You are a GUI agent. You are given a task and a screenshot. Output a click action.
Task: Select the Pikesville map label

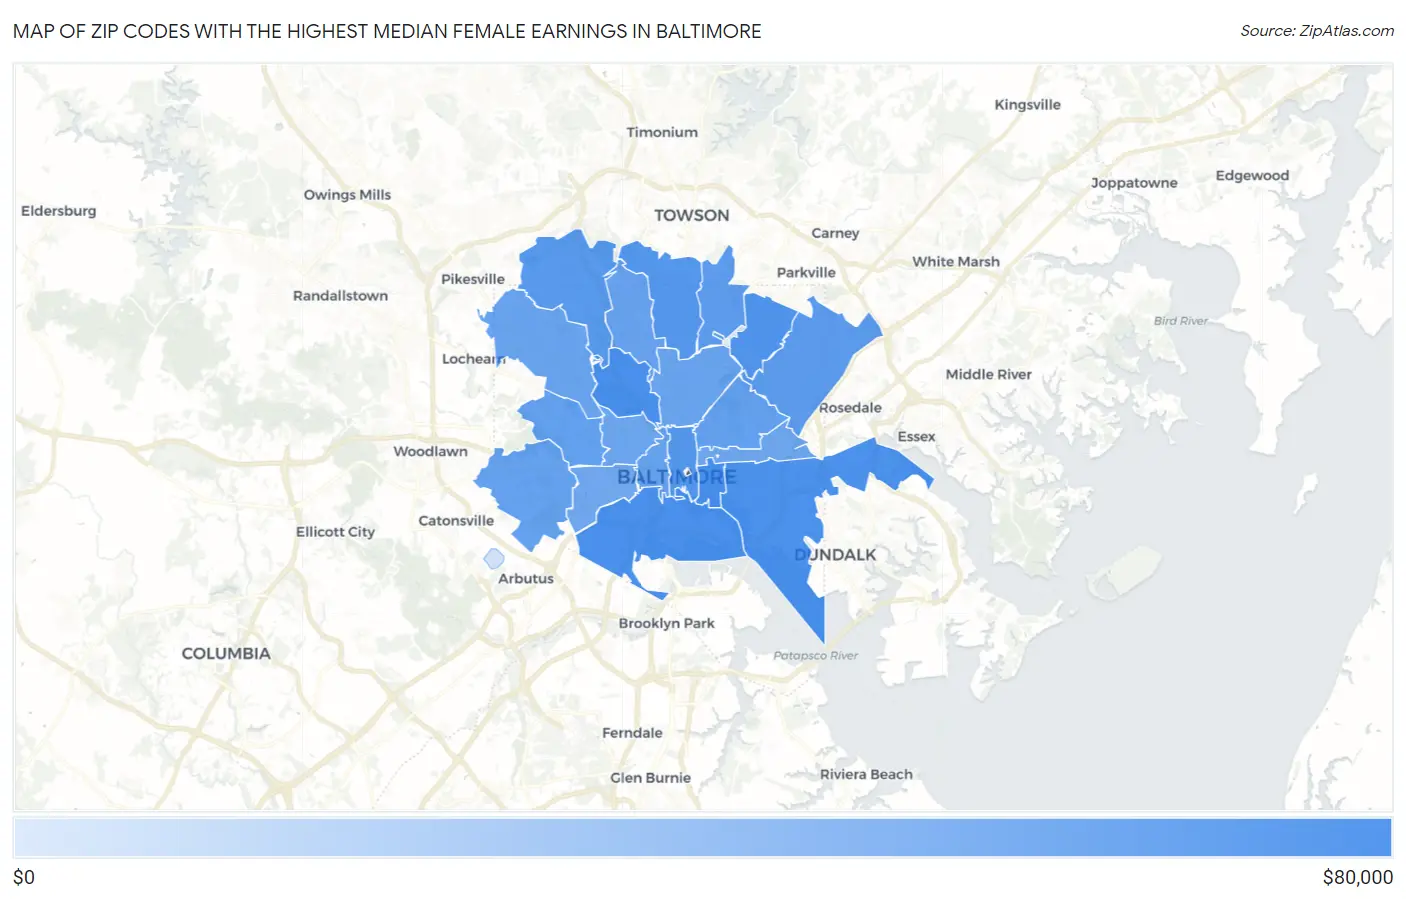click(473, 279)
